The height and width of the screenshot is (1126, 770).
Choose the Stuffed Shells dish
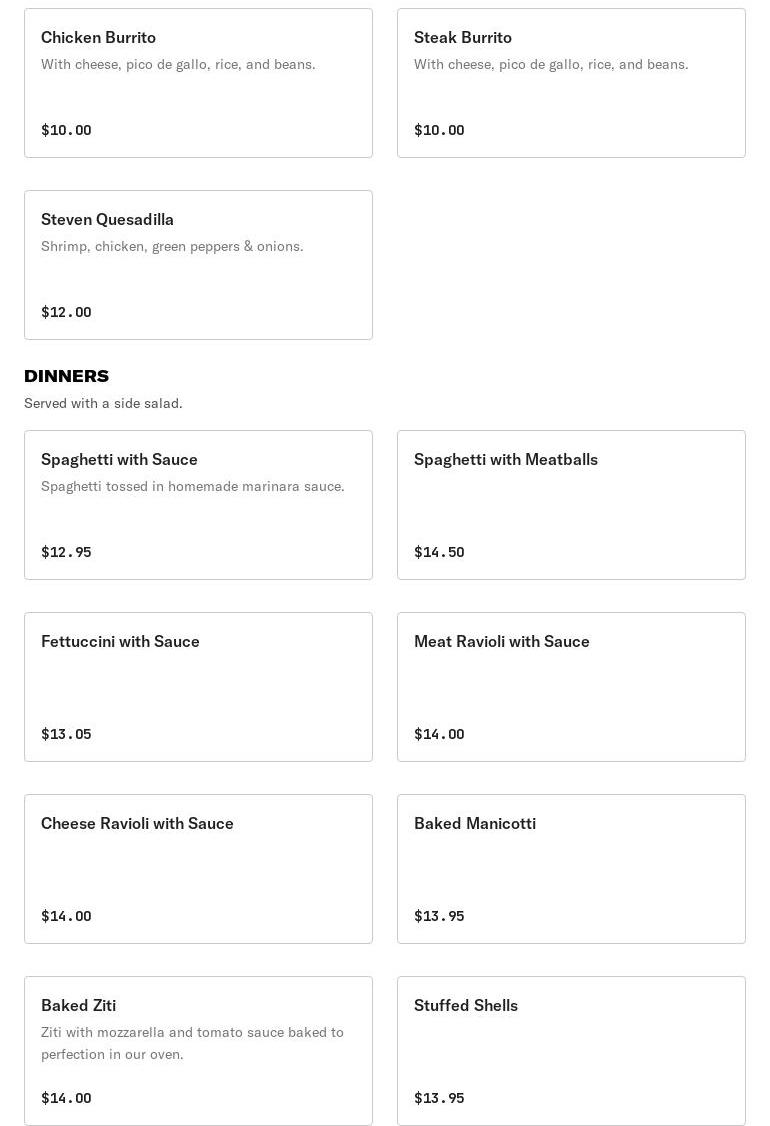(x=571, y=1051)
